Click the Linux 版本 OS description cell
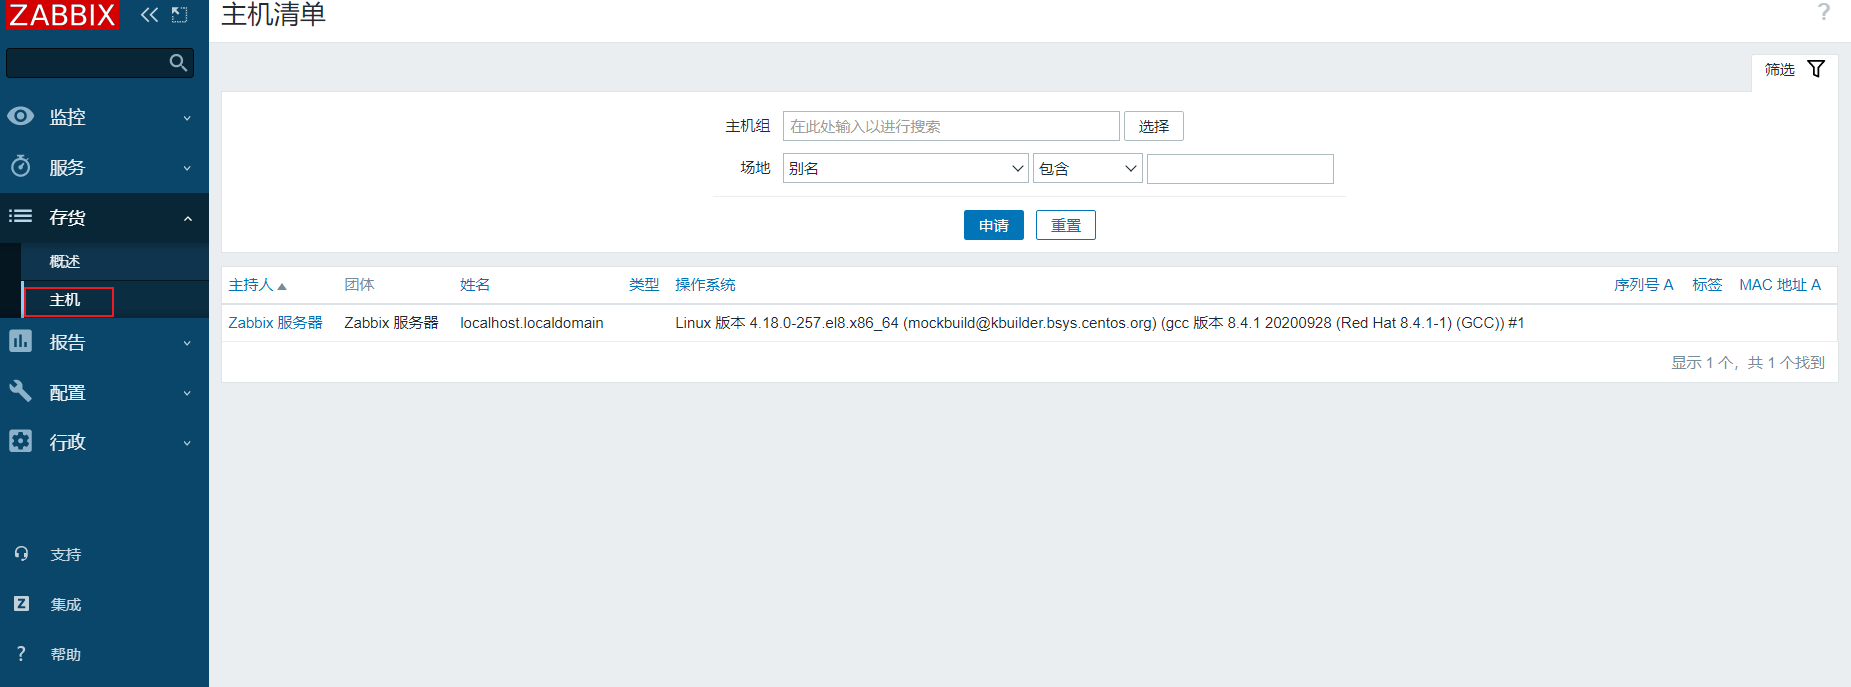The image size is (1851, 687). (1100, 323)
